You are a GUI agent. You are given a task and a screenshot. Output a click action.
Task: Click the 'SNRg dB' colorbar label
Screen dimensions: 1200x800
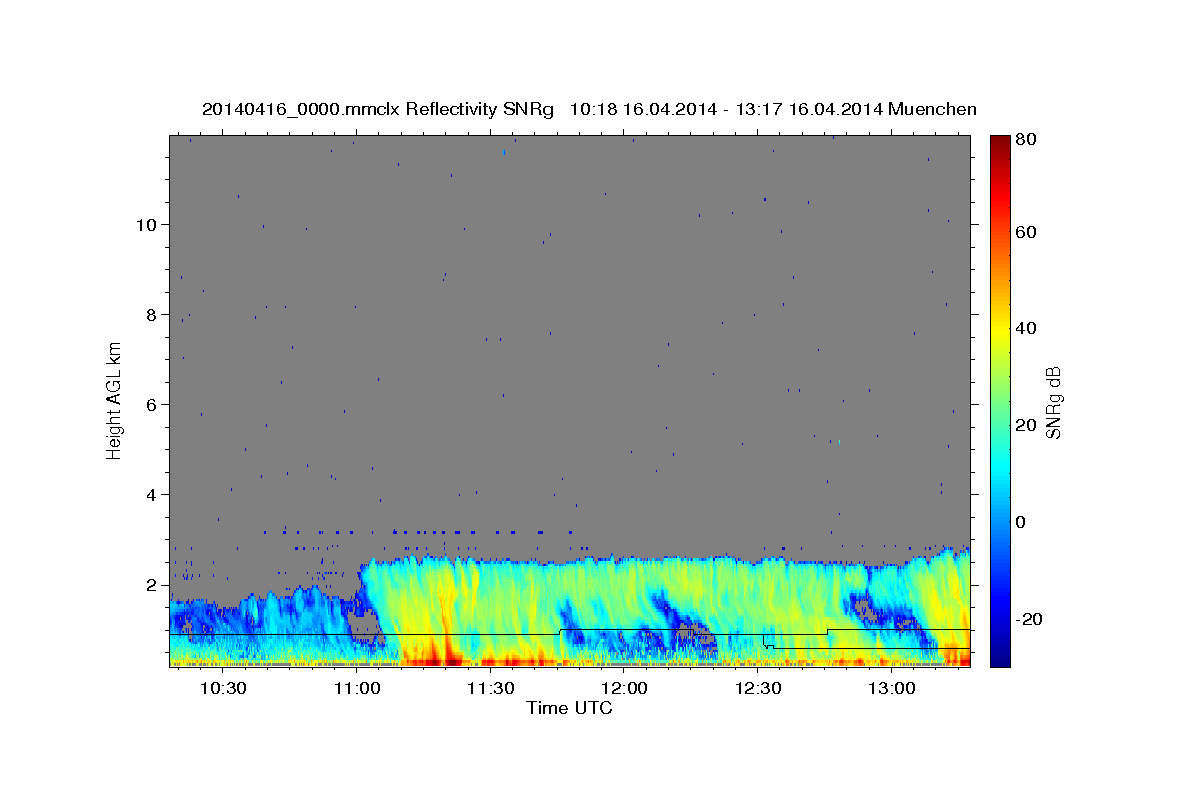click(1053, 403)
